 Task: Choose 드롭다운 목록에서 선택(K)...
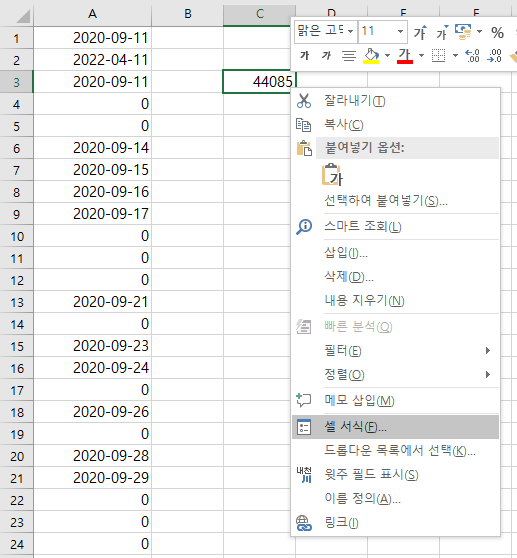(396, 451)
